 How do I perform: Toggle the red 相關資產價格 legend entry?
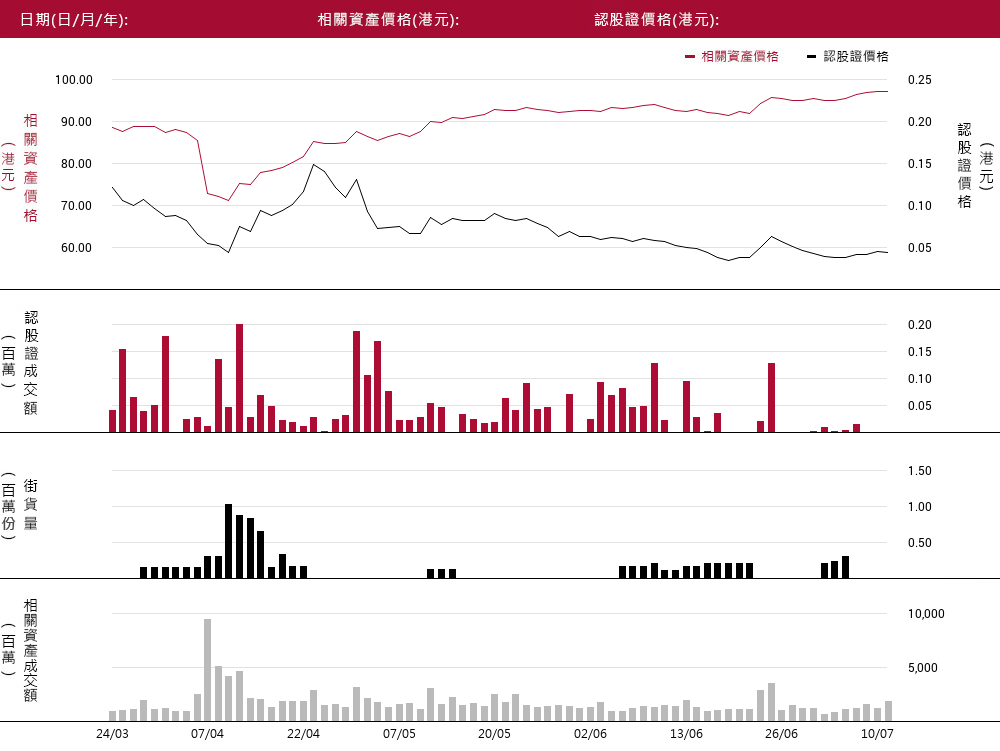pos(732,57)
